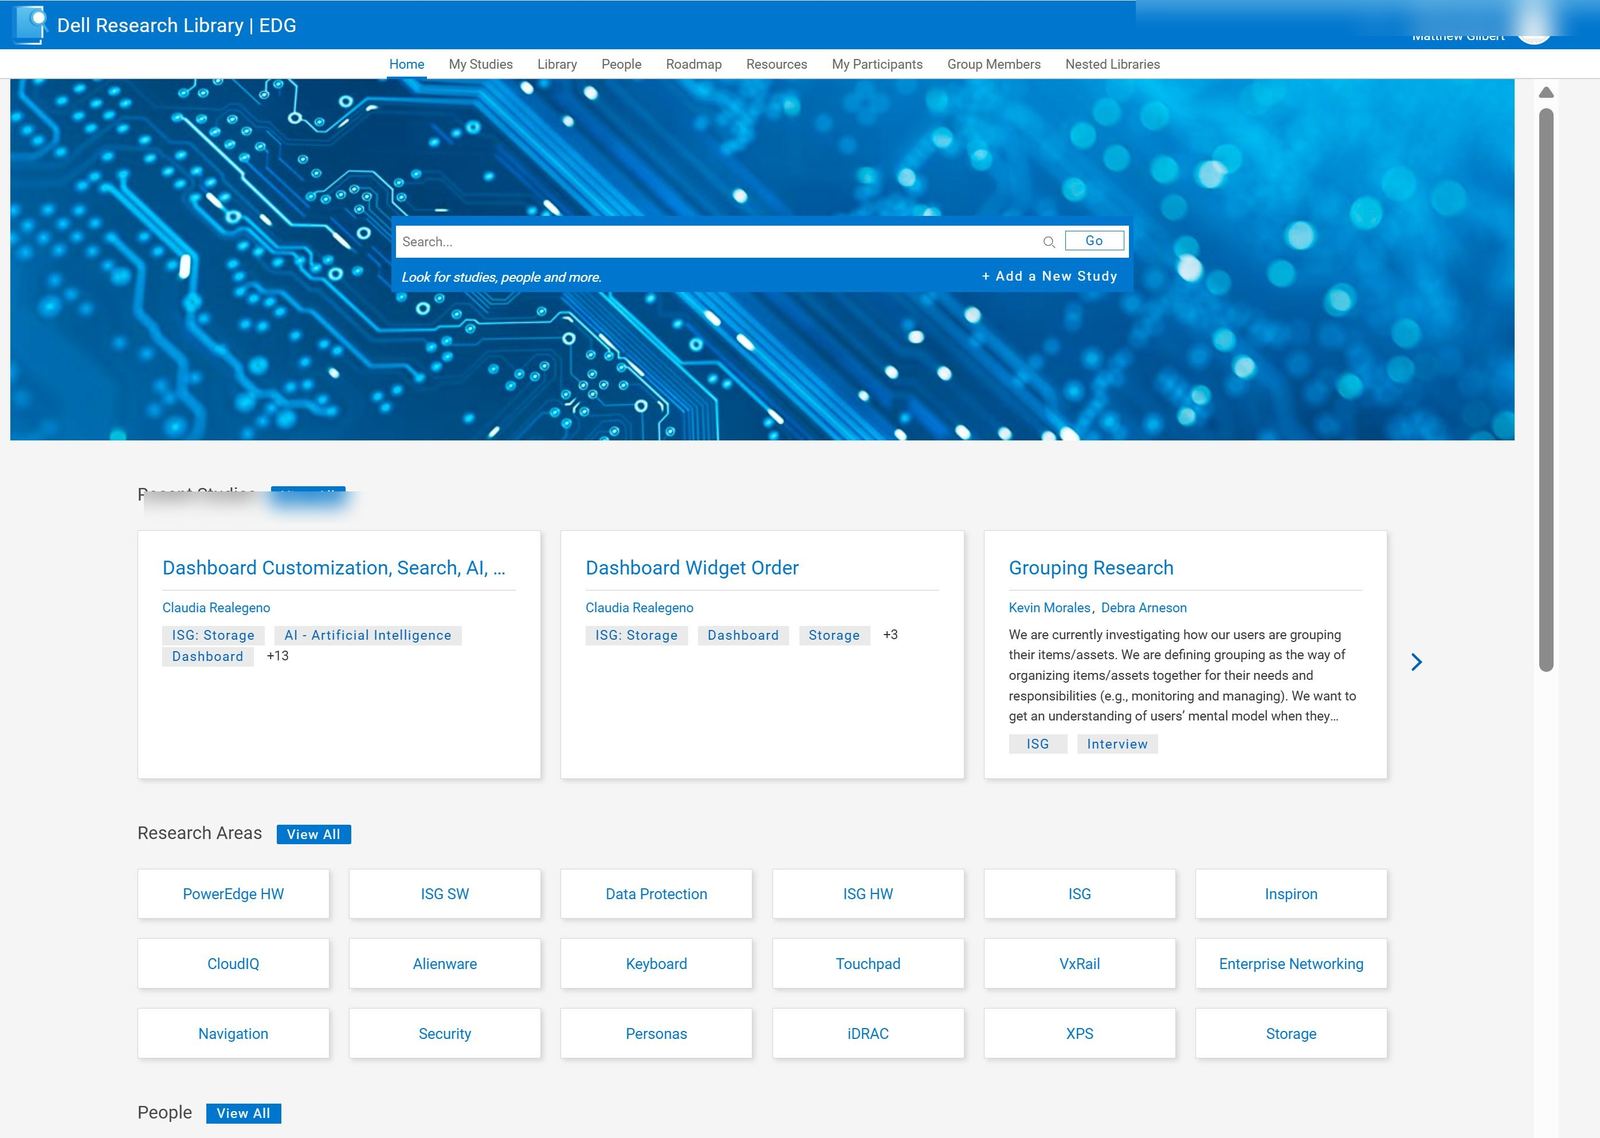Click the search magnifier icon
The image size is (1600, 1138).
(x=1049, y=242)
